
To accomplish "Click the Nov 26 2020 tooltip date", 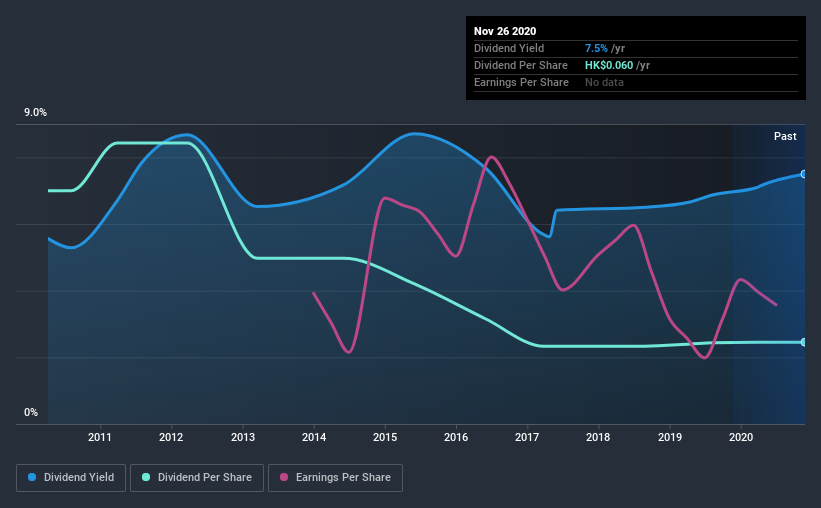I will [x=505, y=31].
